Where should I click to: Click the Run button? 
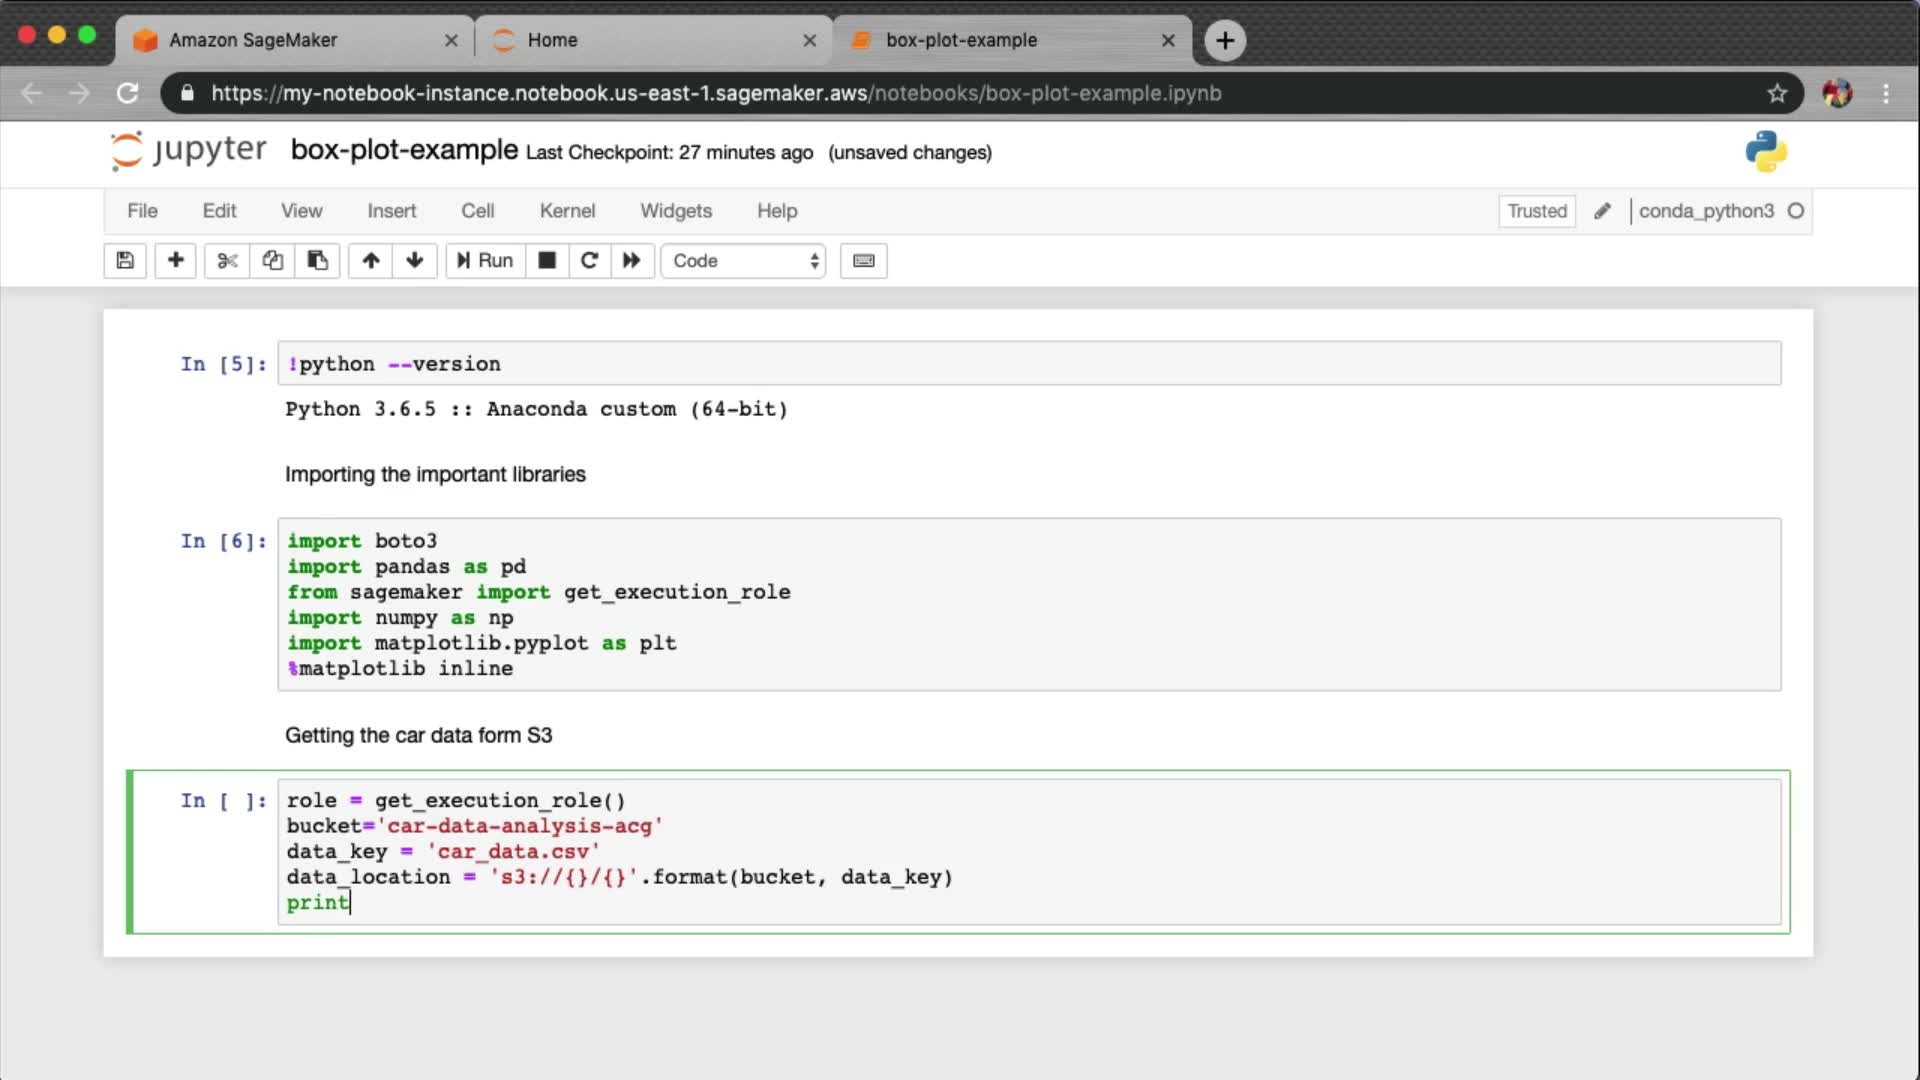[485, 261]
